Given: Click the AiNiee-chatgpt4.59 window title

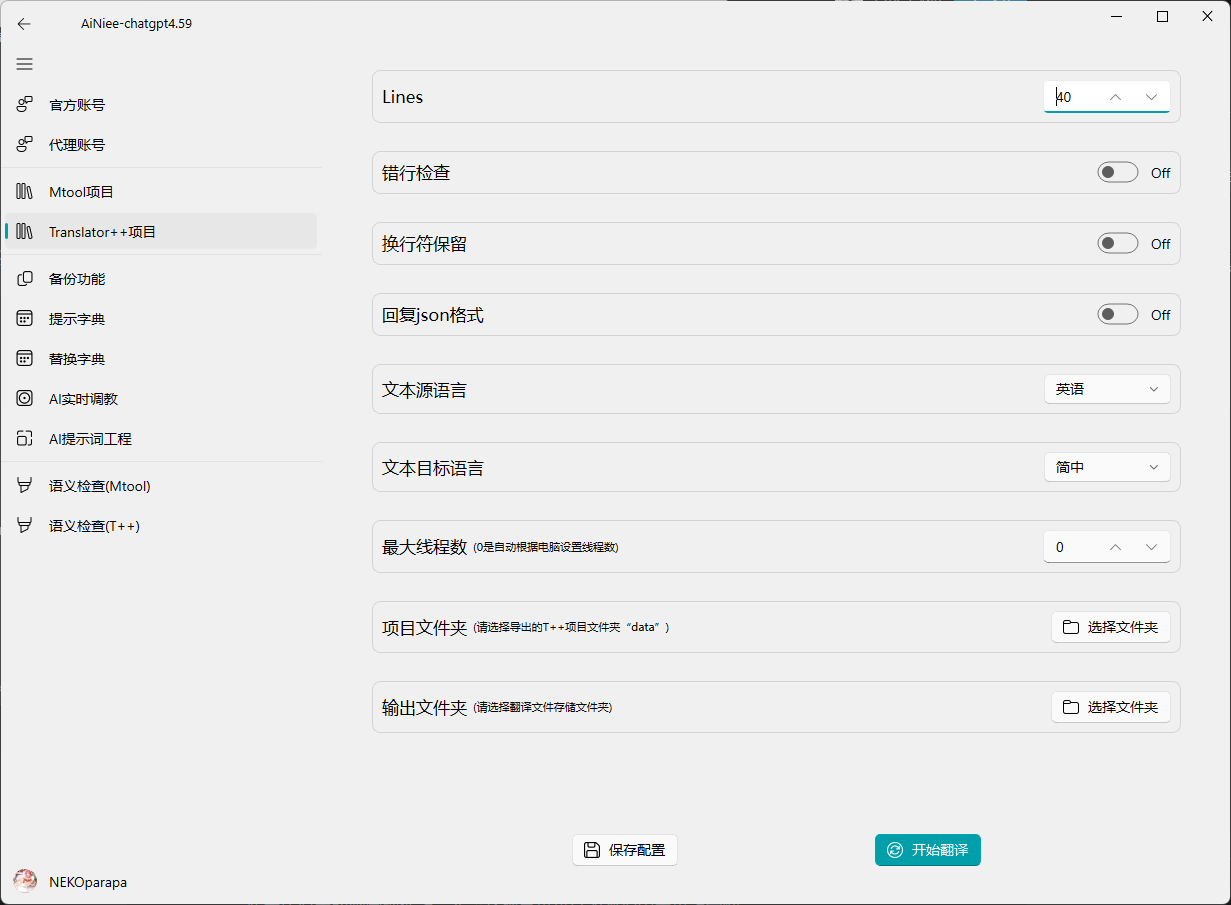Looking at the screenshot, I should (136, 24).
